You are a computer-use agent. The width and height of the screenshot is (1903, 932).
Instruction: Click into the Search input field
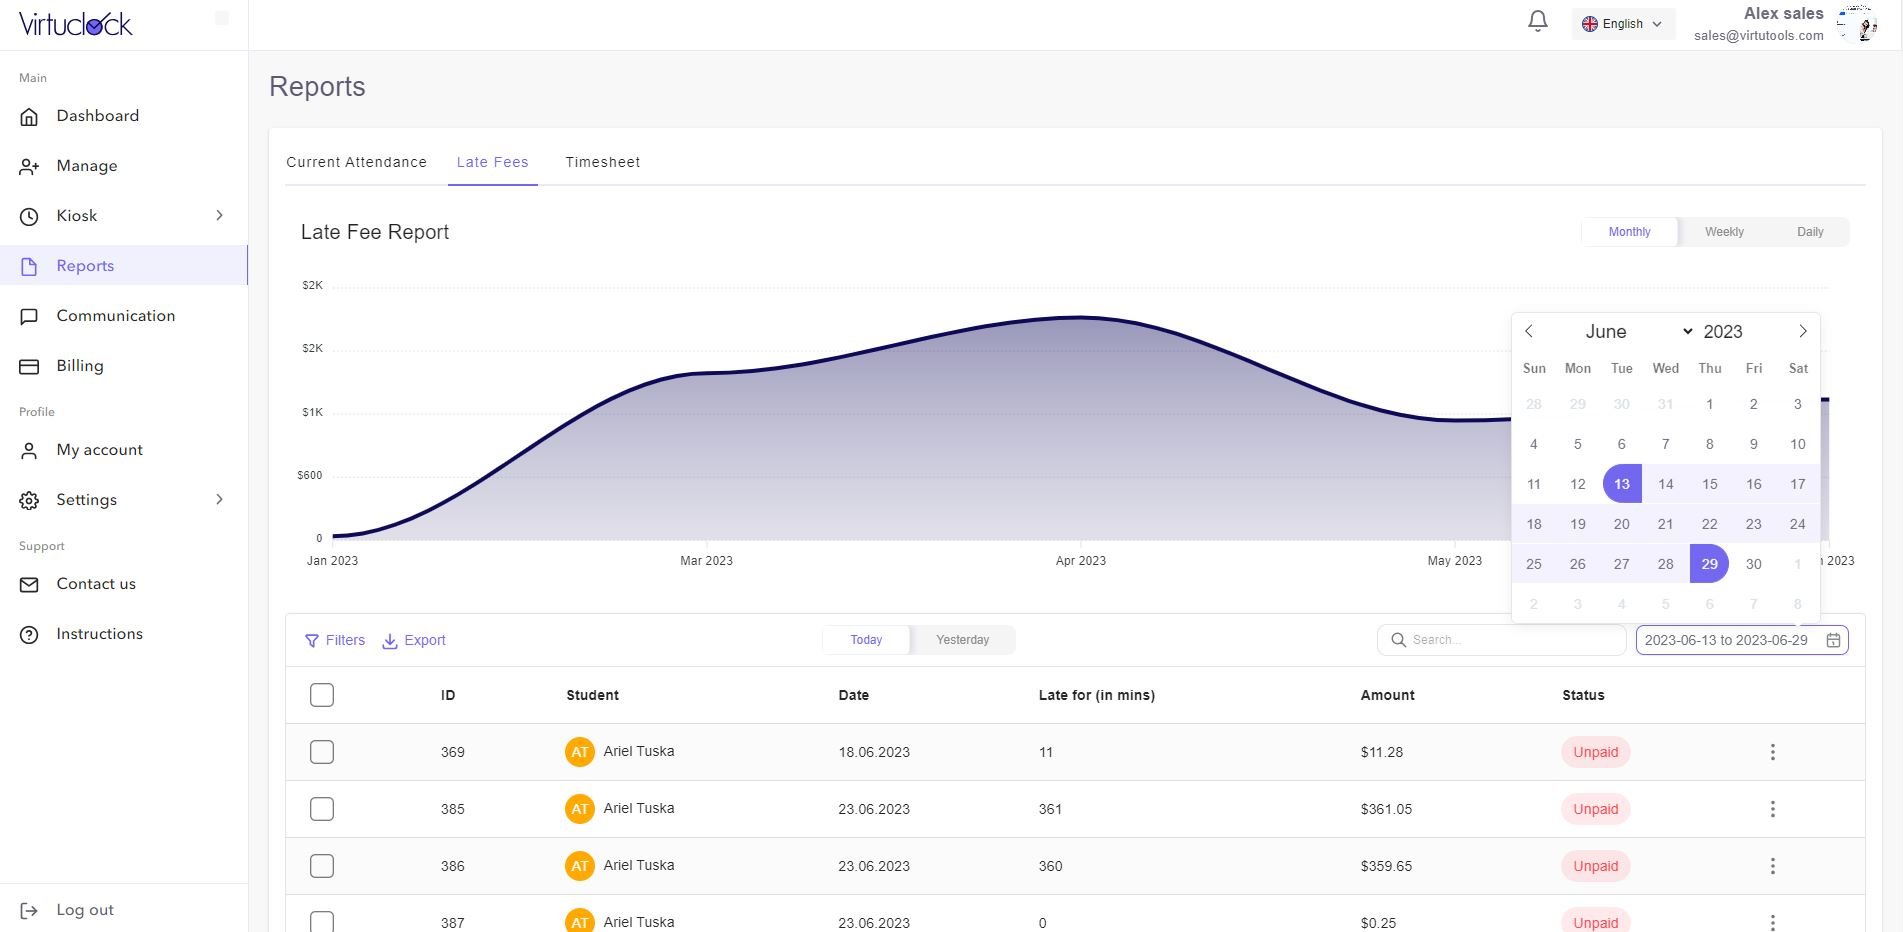(1510, 640)
